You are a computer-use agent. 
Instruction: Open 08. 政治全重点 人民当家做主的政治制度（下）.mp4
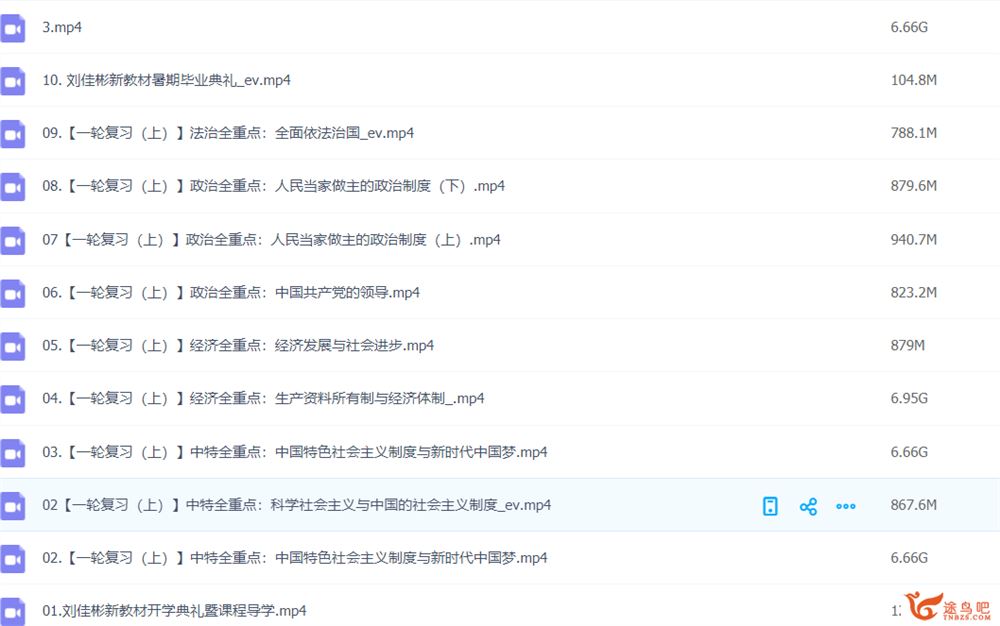pyautogui.click(x=274, y=186)
